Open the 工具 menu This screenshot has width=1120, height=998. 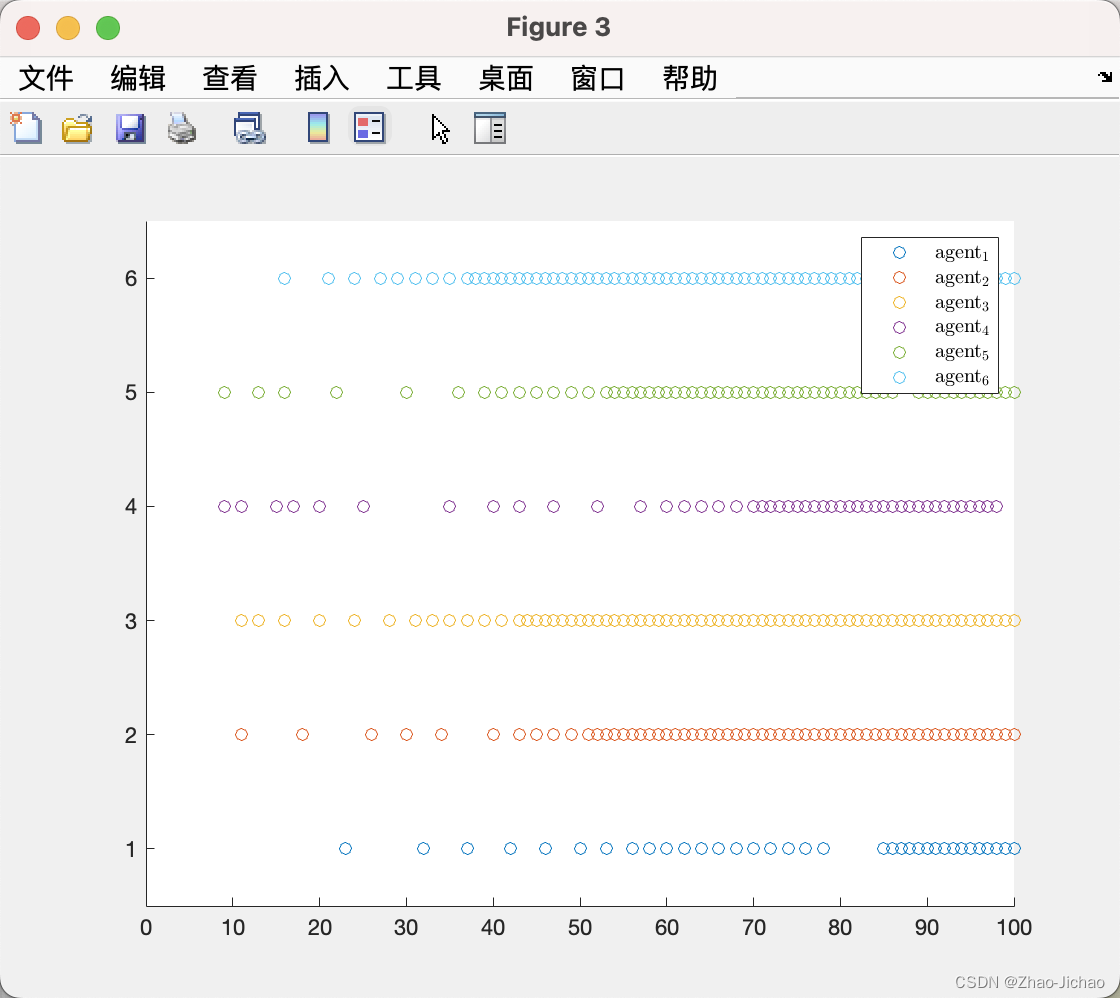tap(414, 78)
